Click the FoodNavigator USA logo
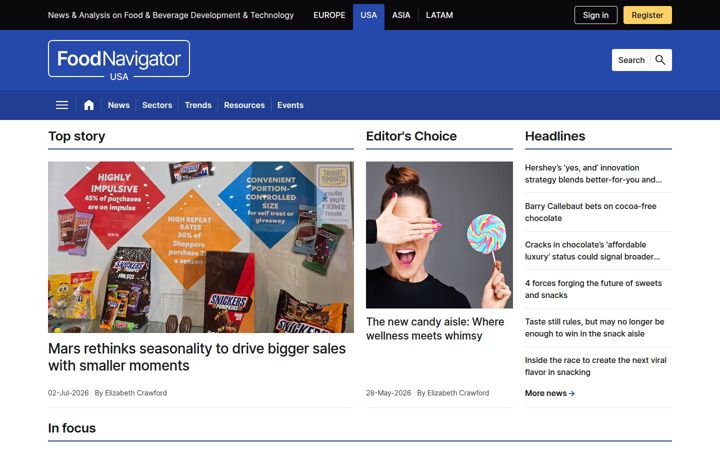720x450 pixels. (119, 61)
